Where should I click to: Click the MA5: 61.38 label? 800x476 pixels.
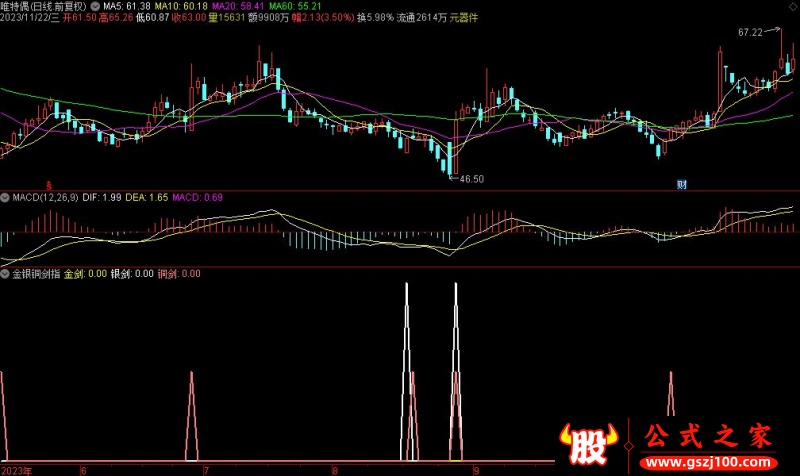127,7
